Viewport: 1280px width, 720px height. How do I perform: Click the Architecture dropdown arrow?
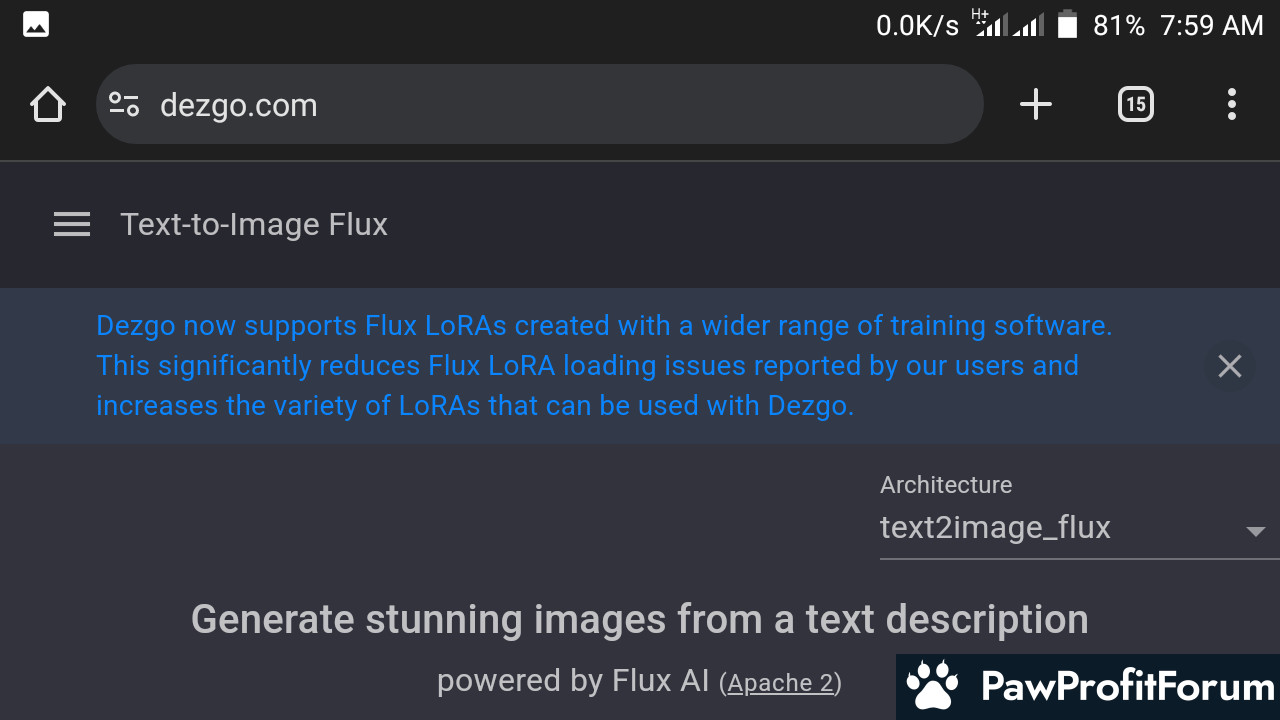[1256, 531]
